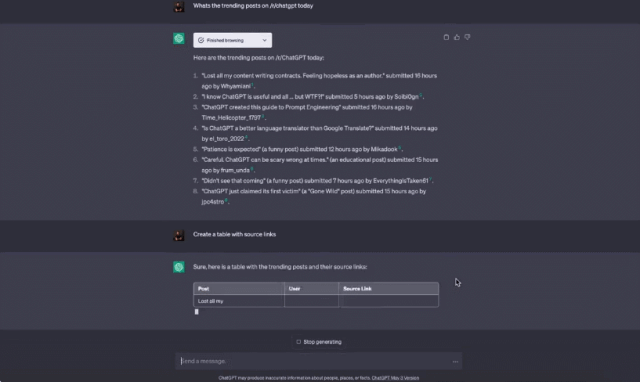Screen dimensions: 640x382
Task: Click the user avatar beside table request
Action: 179,235
